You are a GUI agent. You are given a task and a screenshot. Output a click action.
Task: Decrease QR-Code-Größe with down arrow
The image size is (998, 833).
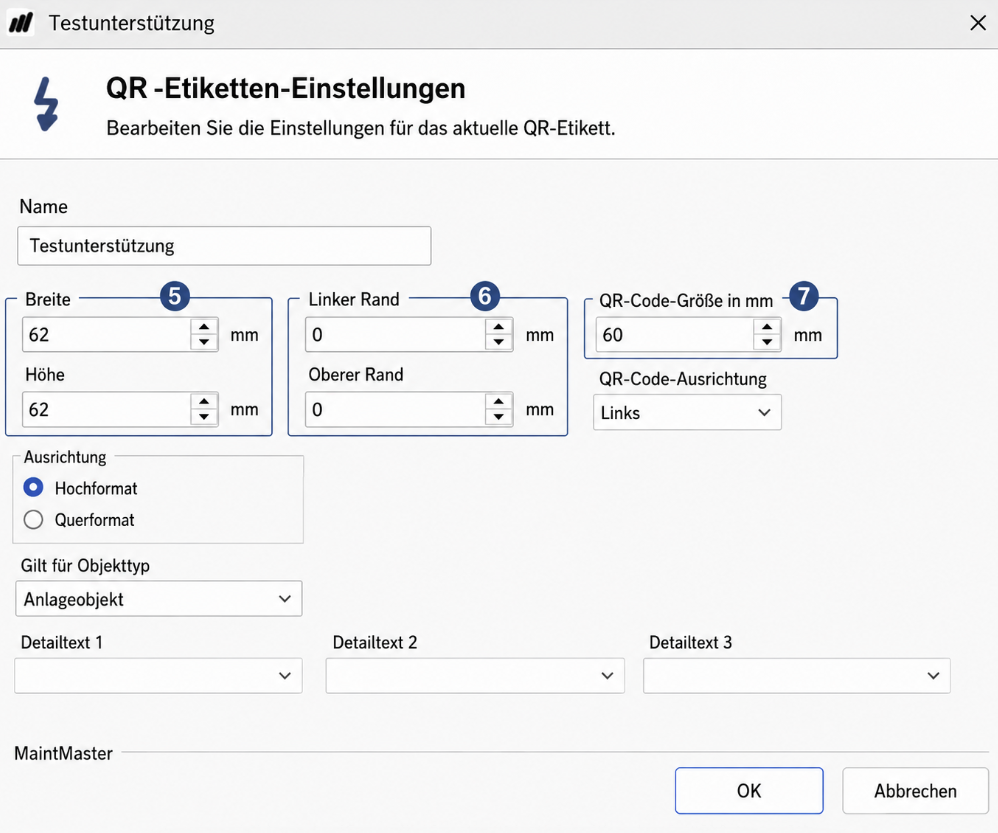coord(767,342)
